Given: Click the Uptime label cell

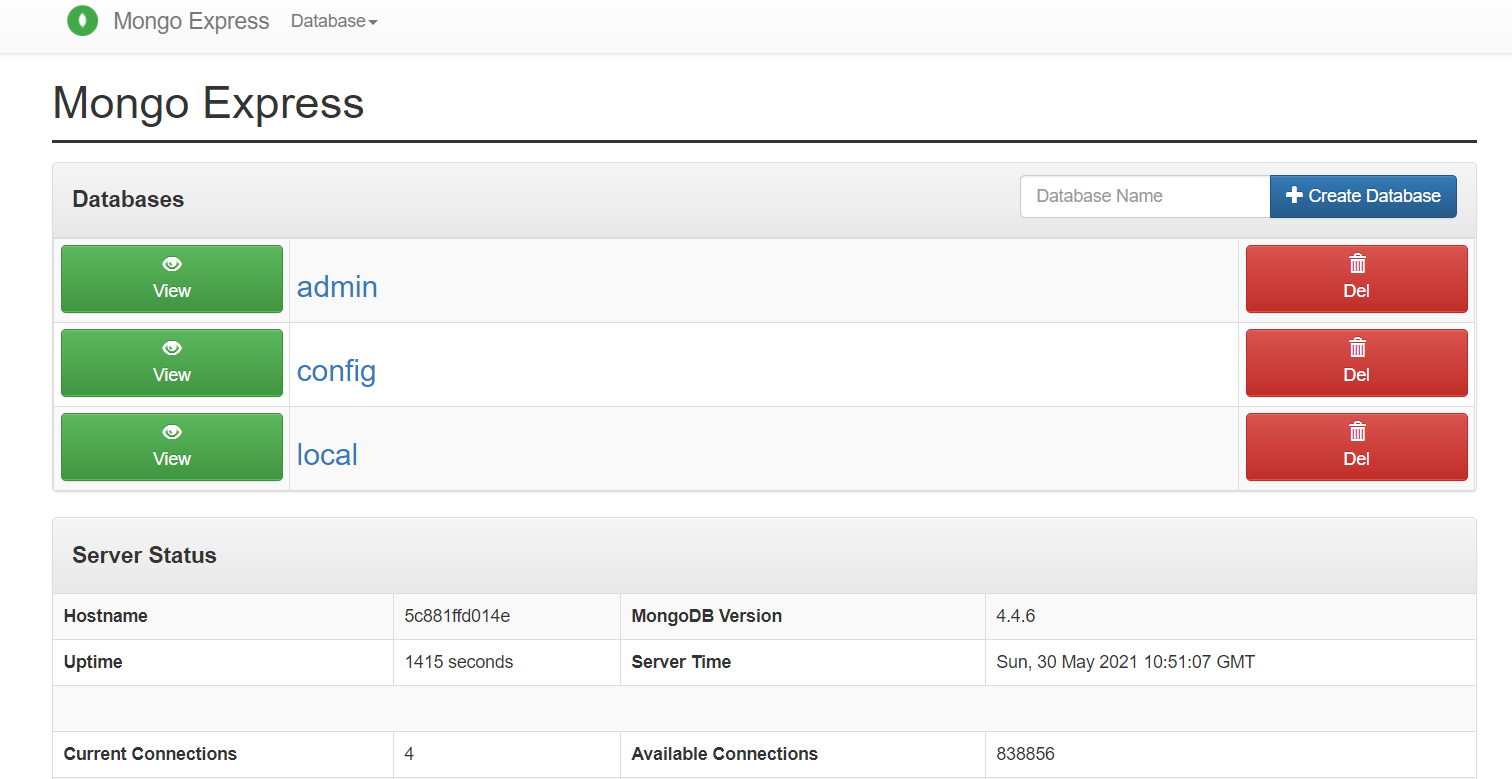Looking at the screenshot, I should click(223, 662).
